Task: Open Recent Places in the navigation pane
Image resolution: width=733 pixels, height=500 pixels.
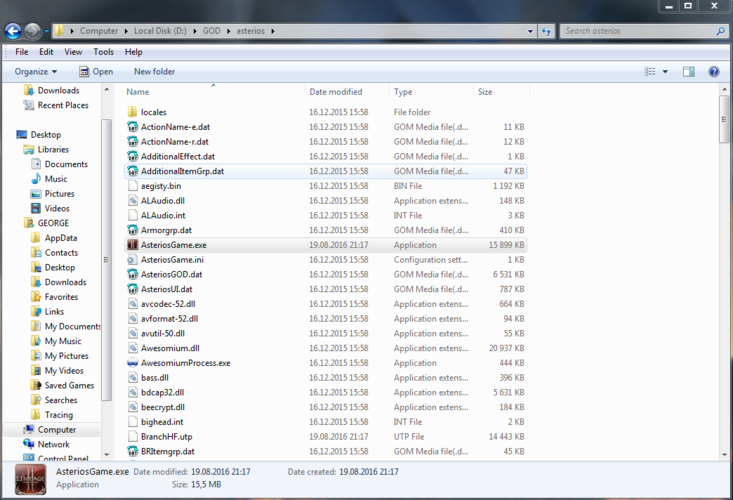Action: (63, 105)
